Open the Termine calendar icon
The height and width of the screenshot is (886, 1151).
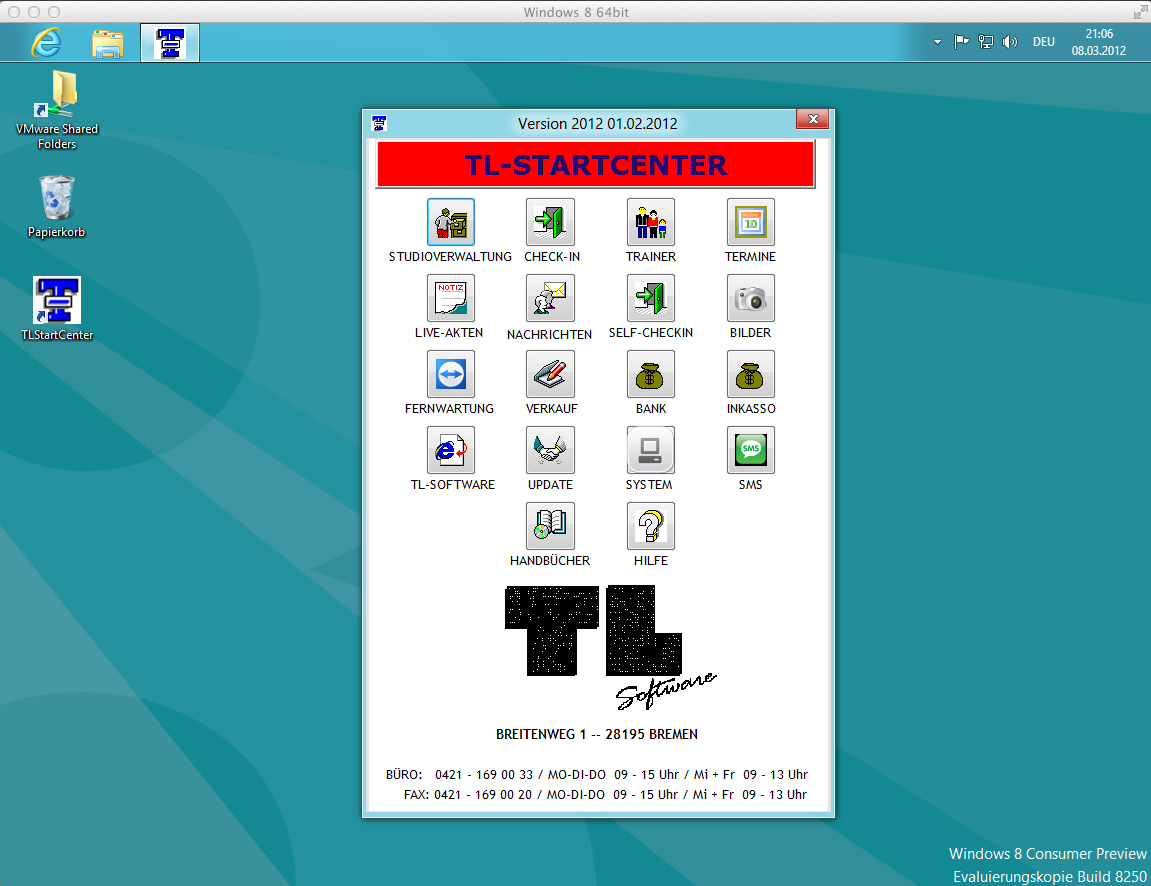coord(750,222)
